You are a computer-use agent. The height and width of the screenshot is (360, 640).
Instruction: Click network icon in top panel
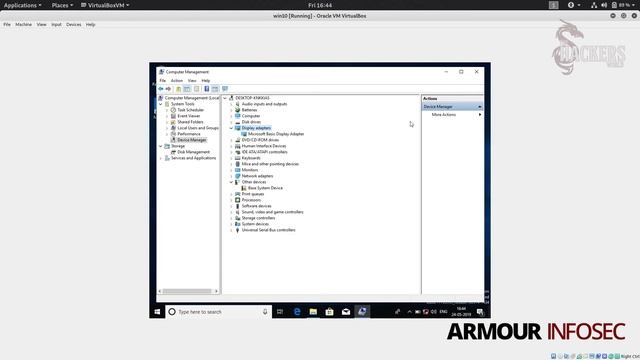(x=594, y=5)
